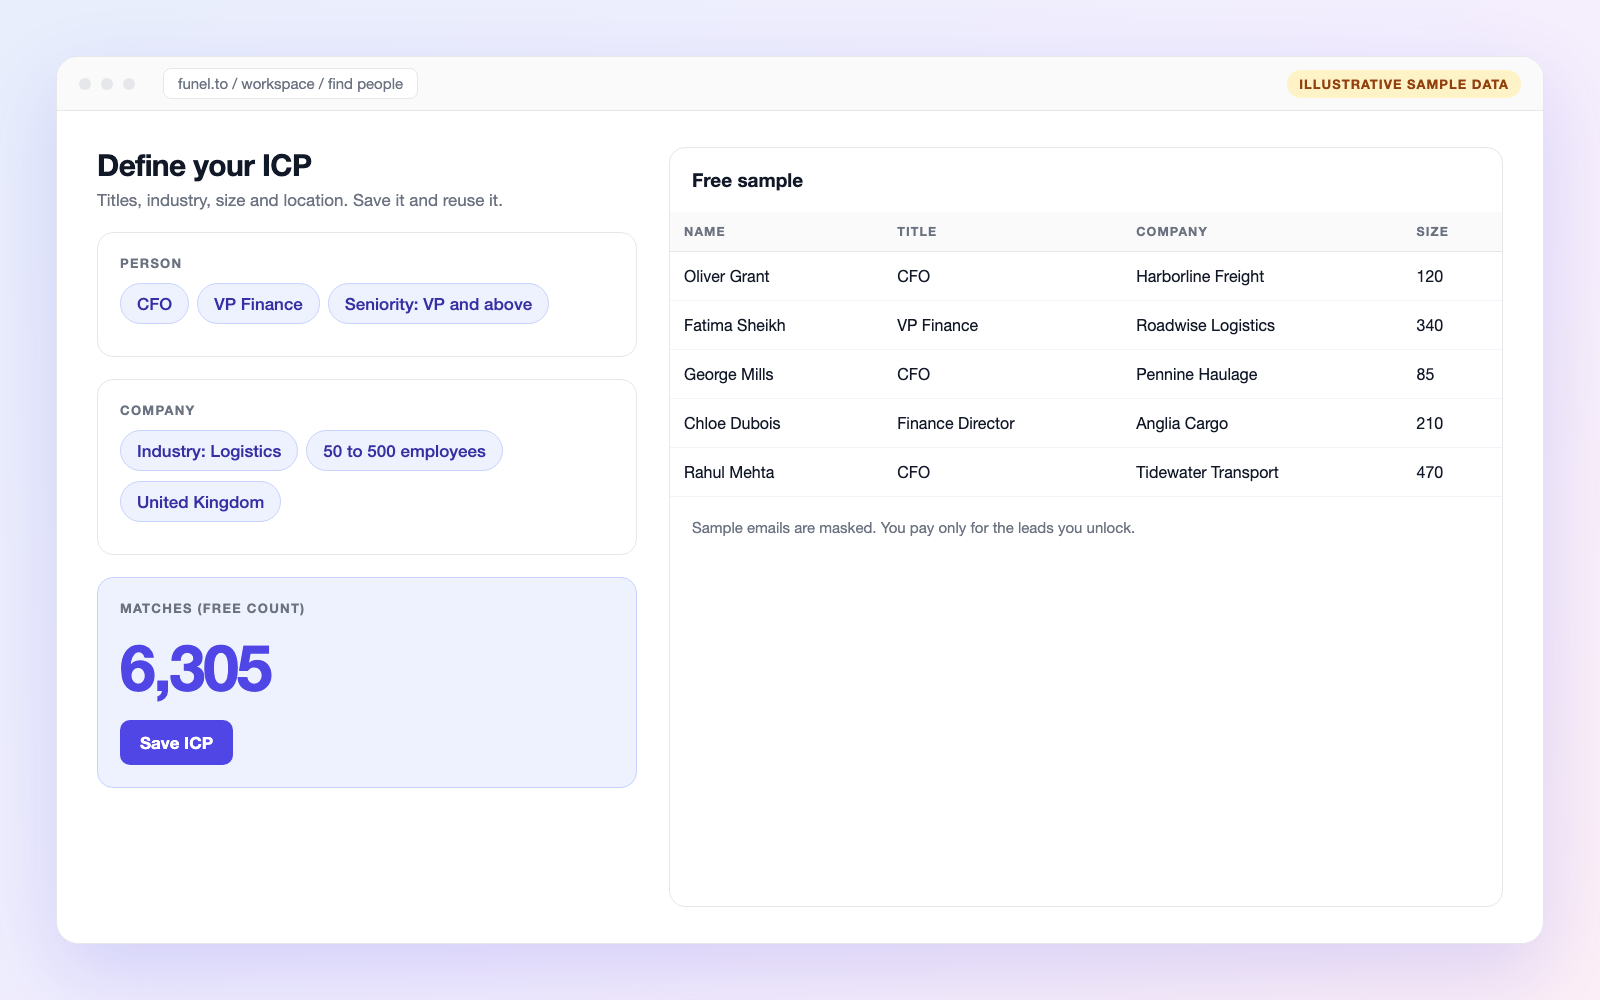Click the Roadwise Logistics company cell
Viewport: 1600px width, 1000px height.
(1205, 325)
